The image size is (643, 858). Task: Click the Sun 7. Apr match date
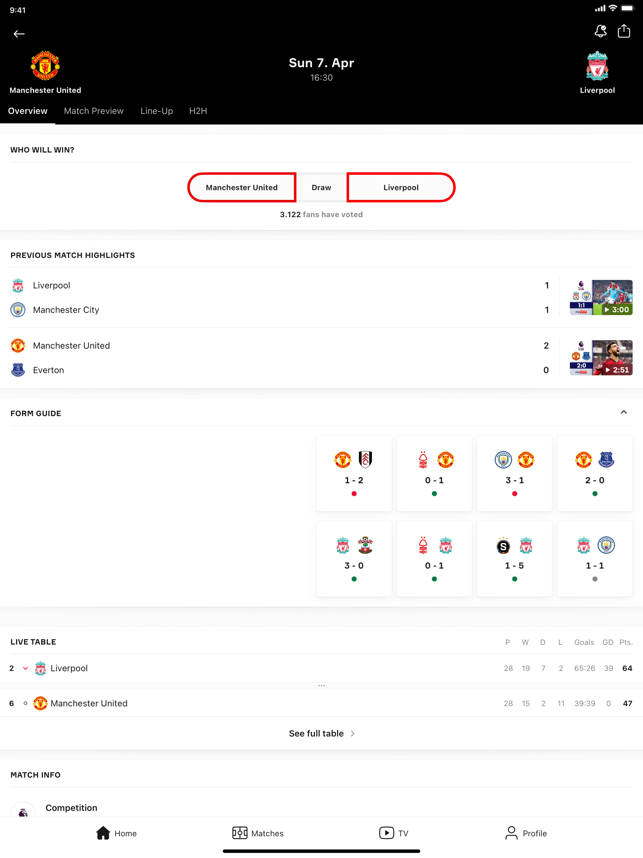click(321, 63)
